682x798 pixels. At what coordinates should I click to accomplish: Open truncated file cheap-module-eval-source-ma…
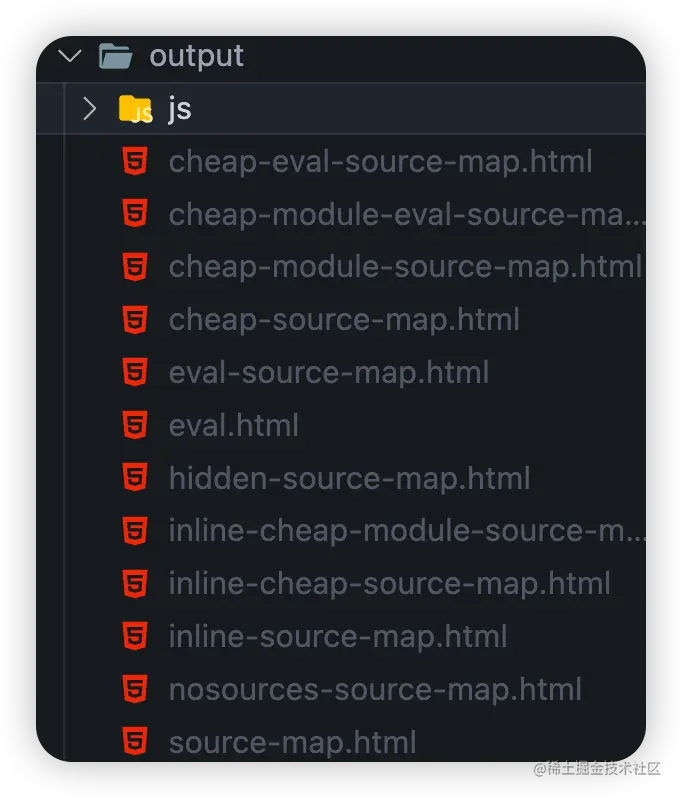click(x=407, y=215)
